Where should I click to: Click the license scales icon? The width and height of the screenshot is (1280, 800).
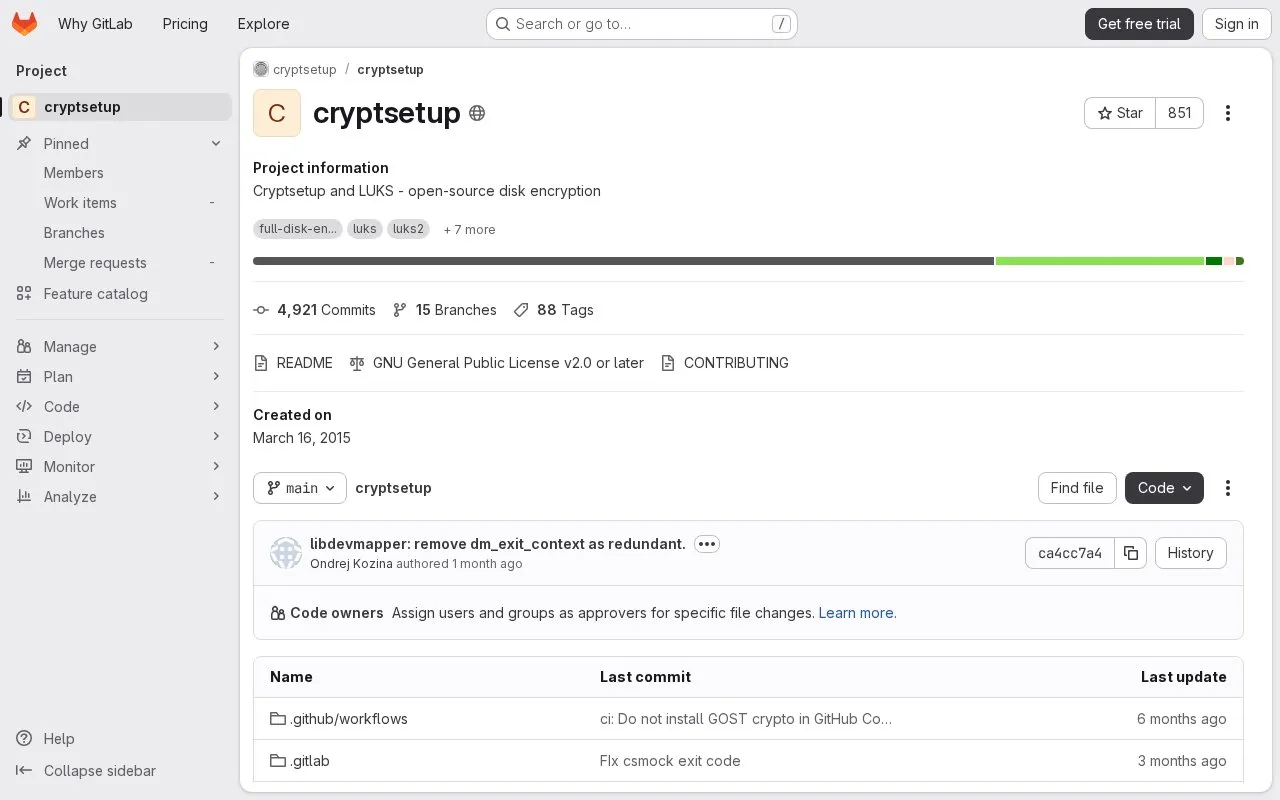[x=357, y=363]
